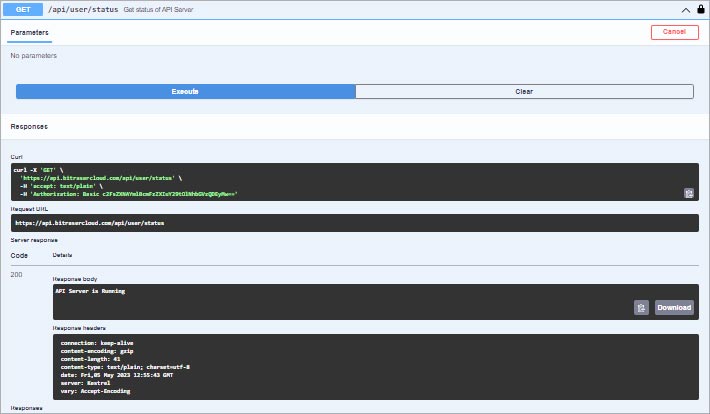This screenshot has height=414, width=710.
Task: Click the GET method badge
Action: pyautogui.click(x=23, y=10)
